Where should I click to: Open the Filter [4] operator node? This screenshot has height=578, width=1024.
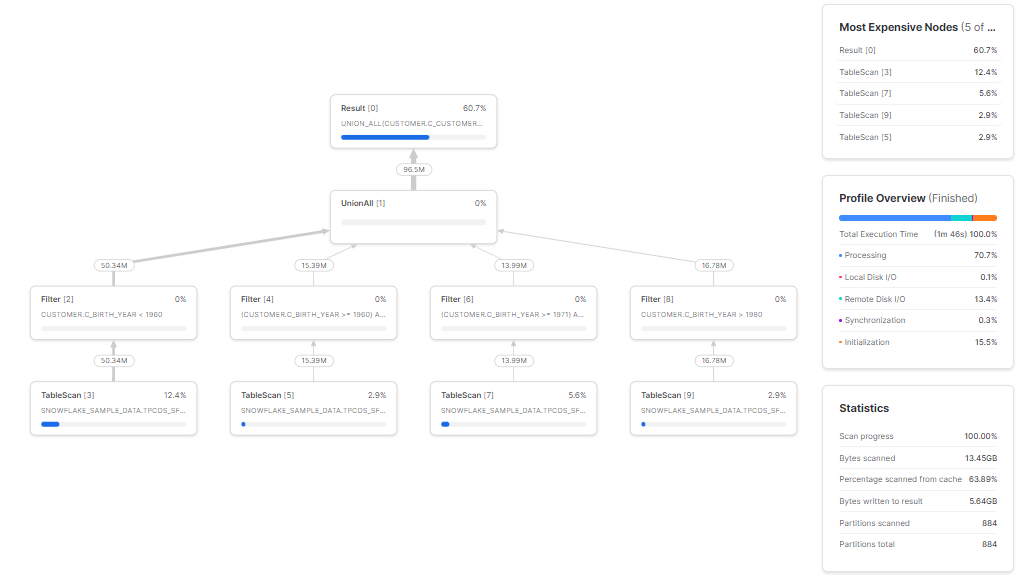(x=313, y=312)
